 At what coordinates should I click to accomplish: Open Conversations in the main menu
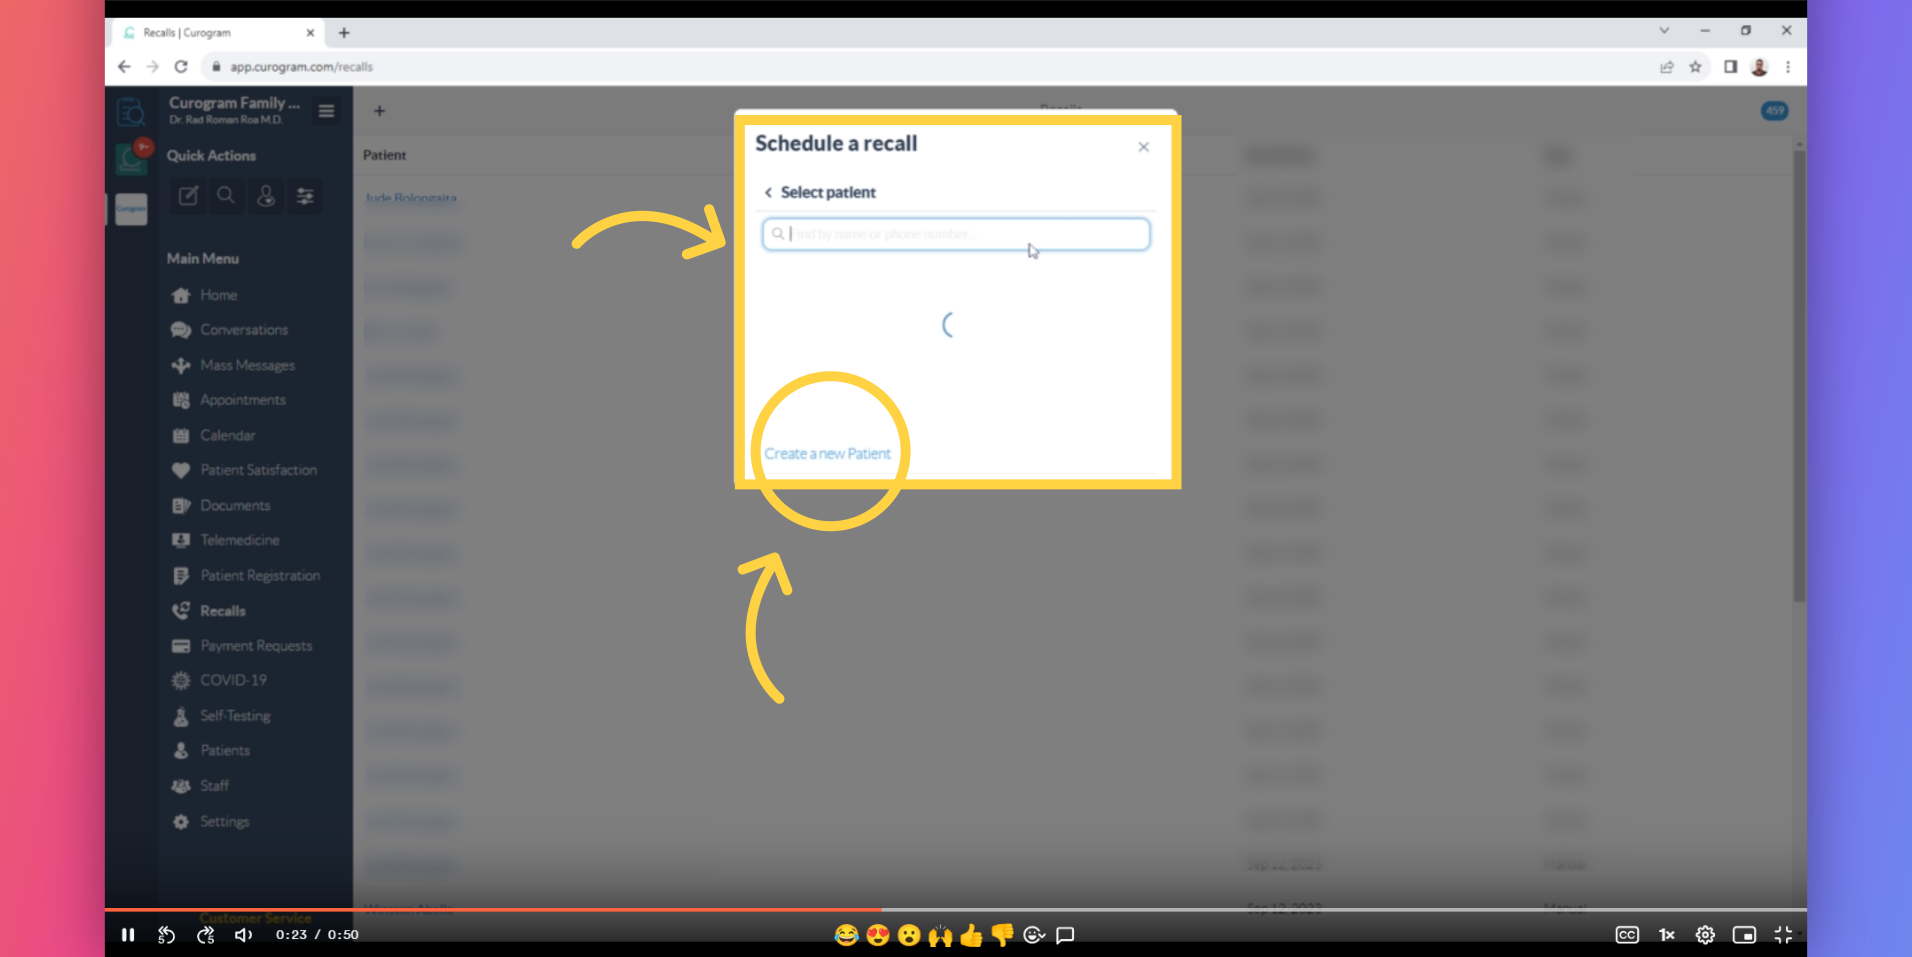[243, 330]
